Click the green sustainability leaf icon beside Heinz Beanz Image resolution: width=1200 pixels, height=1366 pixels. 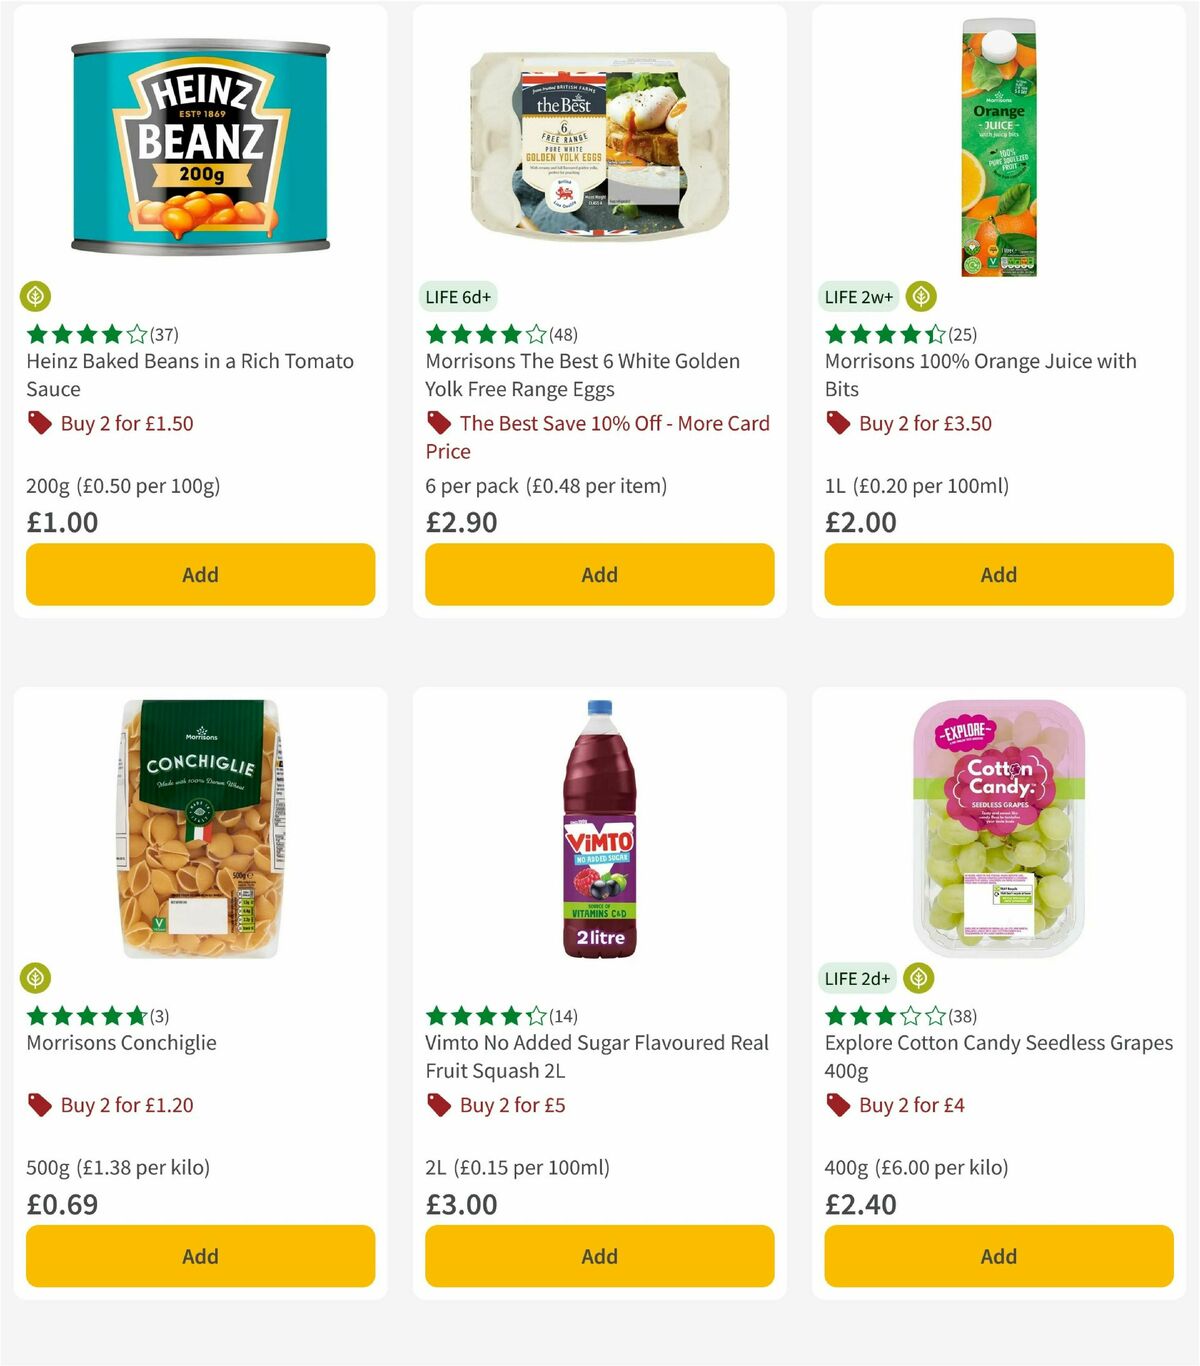click(x=36, y=296)
